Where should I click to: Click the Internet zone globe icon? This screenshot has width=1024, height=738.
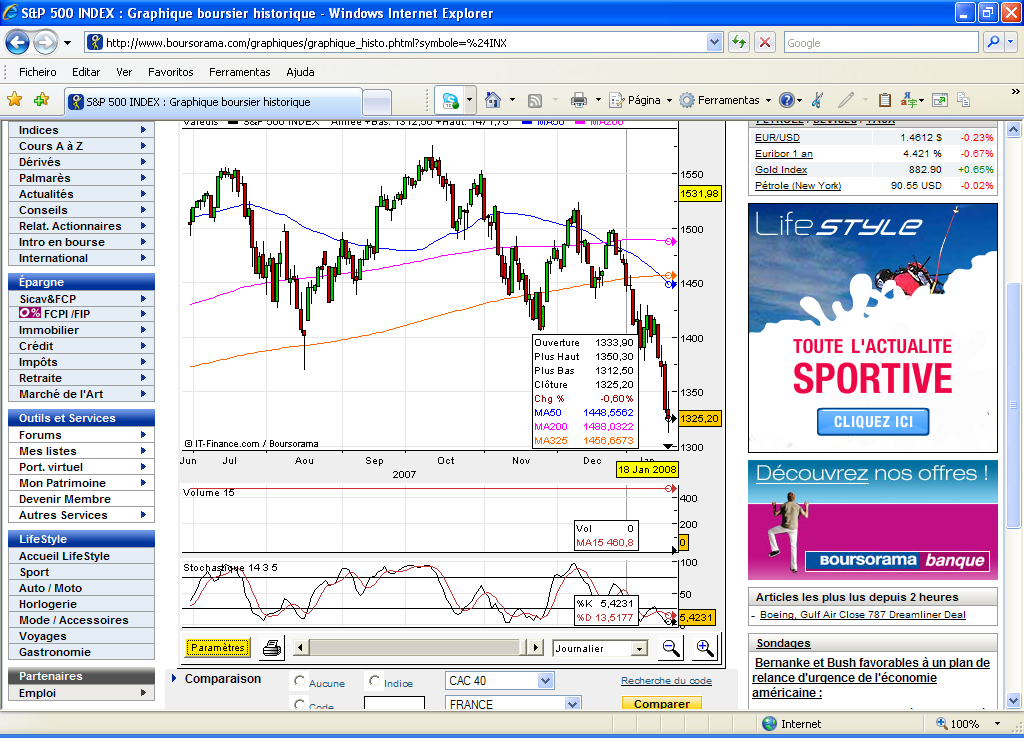769,723
